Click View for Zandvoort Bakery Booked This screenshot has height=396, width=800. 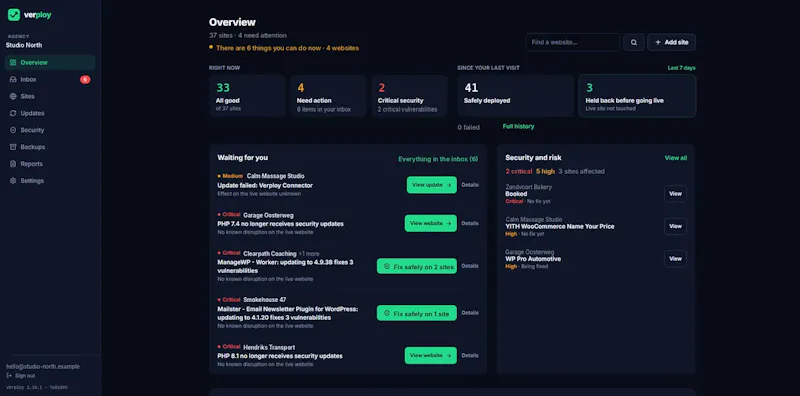[x=676, y=194]
